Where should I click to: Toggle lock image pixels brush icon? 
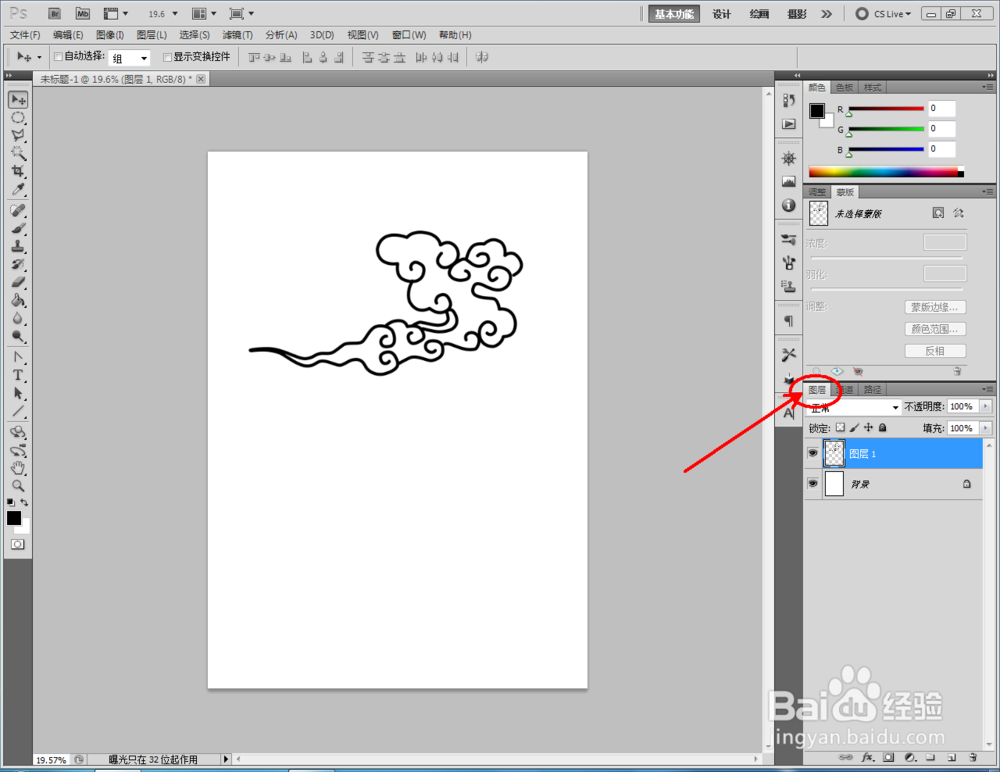(x=855, y=427)
